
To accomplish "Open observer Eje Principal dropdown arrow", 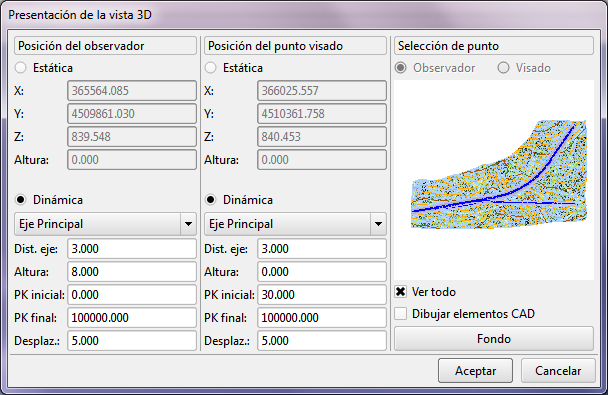I will coord(188,224).
